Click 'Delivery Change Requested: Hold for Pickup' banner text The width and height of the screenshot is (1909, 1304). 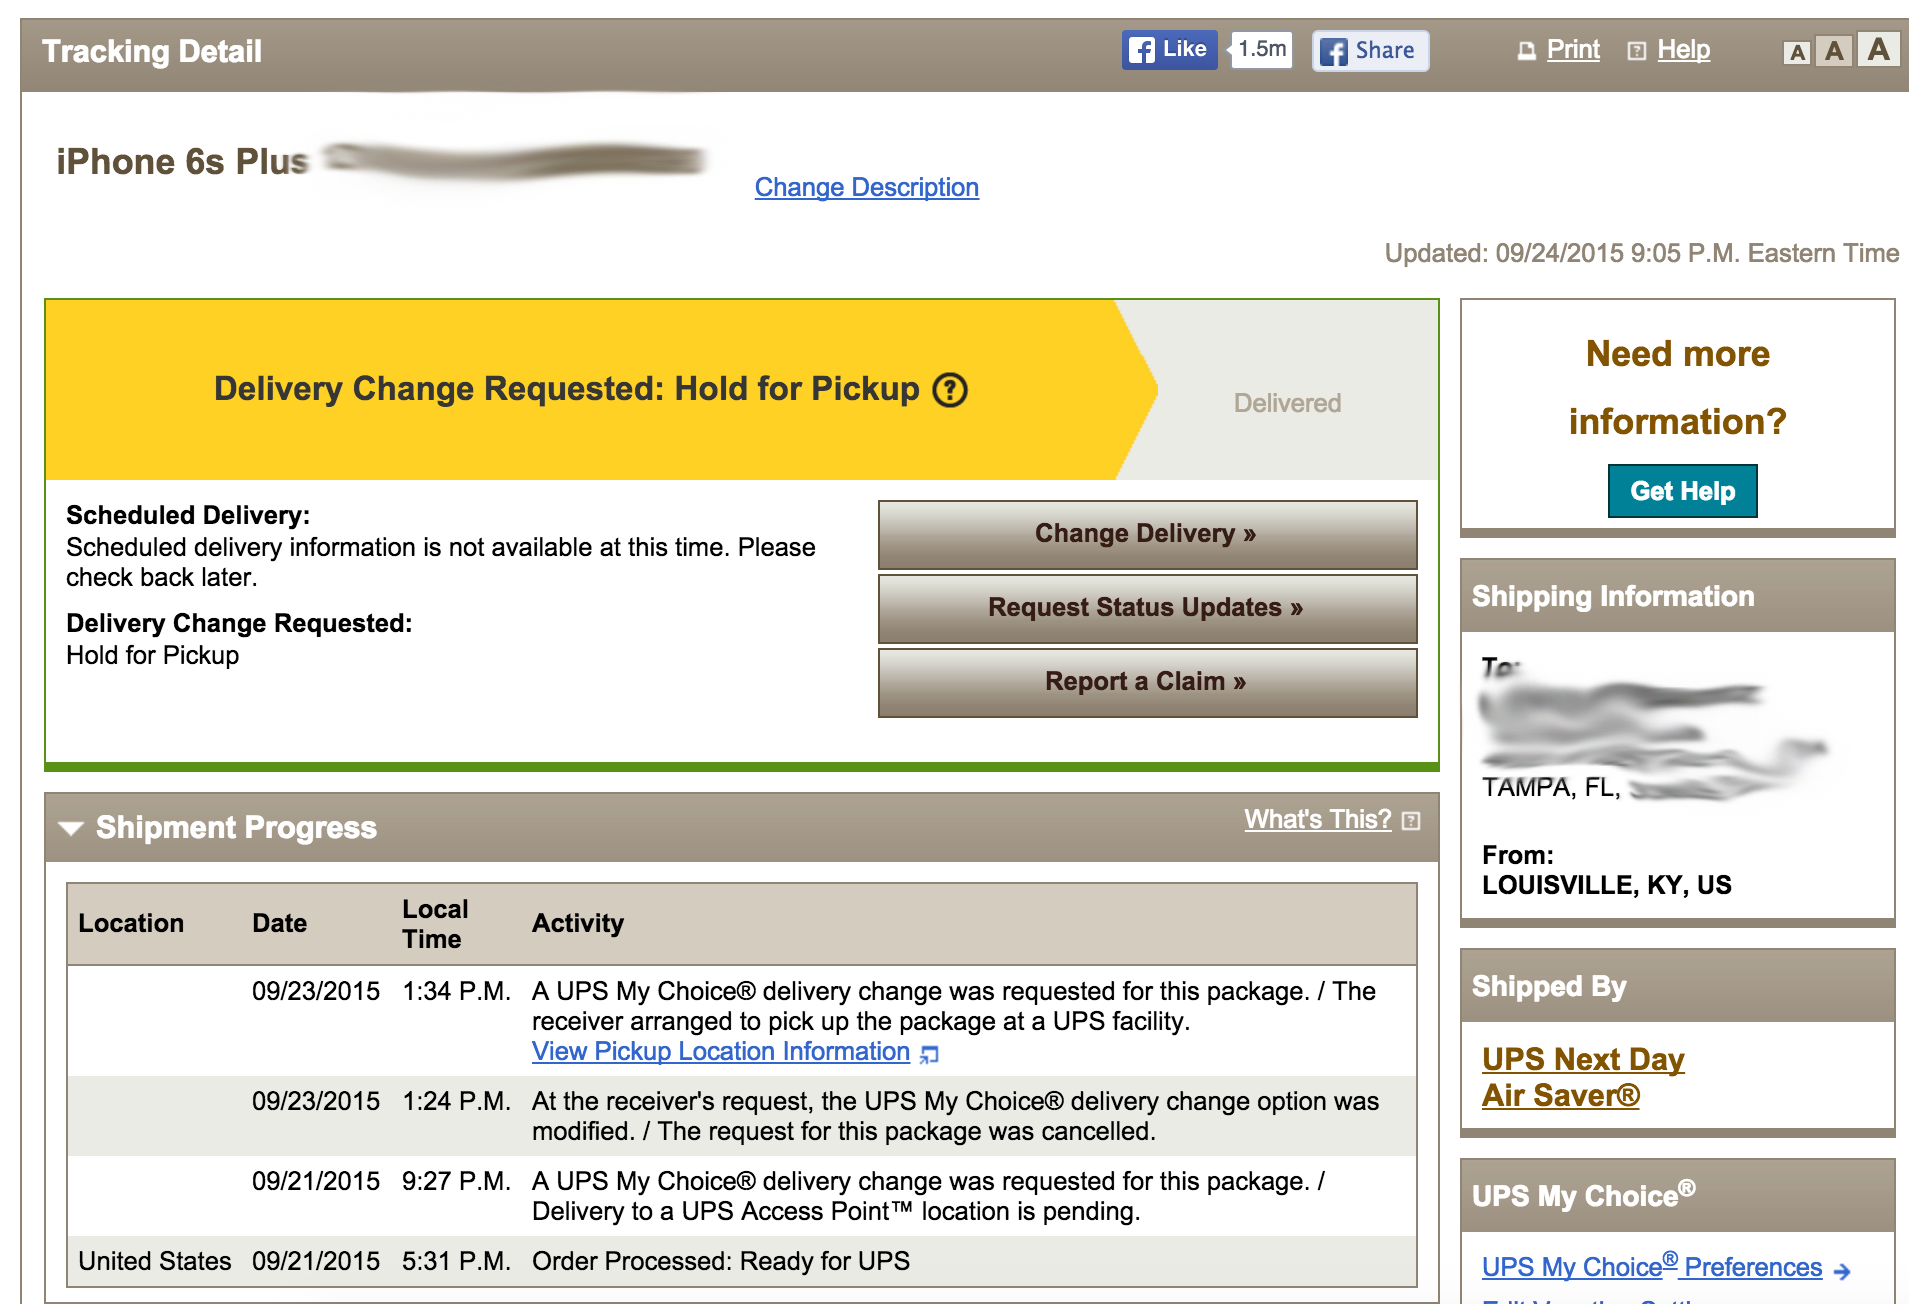pos(566,389)
